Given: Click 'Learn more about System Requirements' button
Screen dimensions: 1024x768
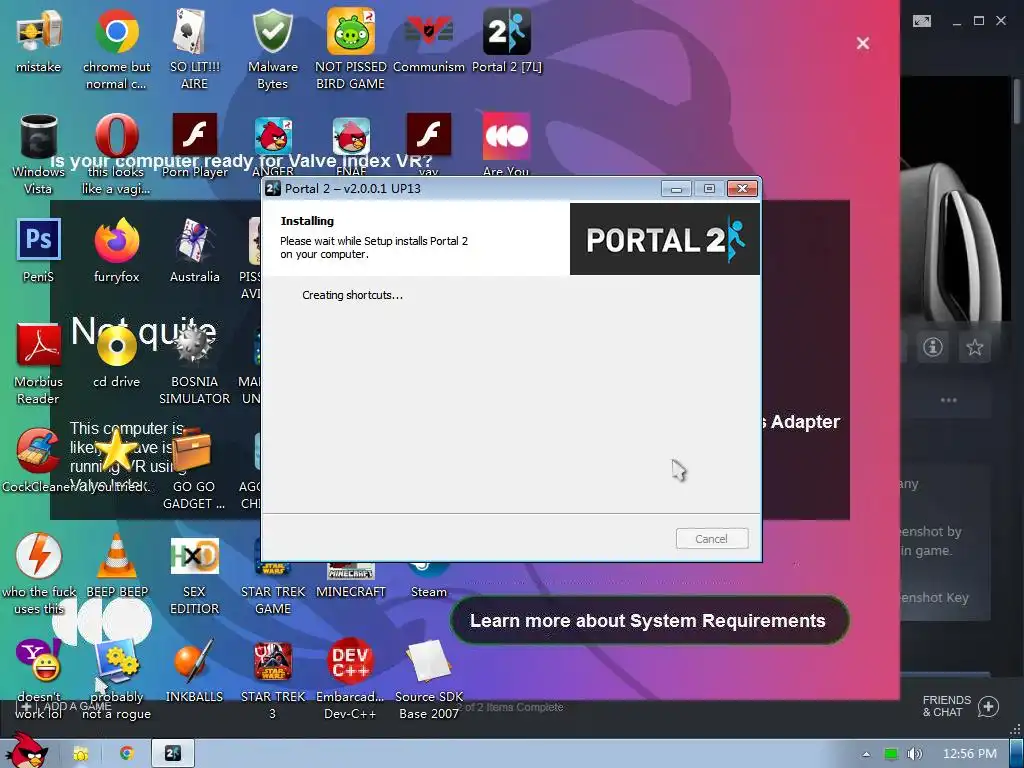Looking at the screenshot, I should (x=649, y=620).
